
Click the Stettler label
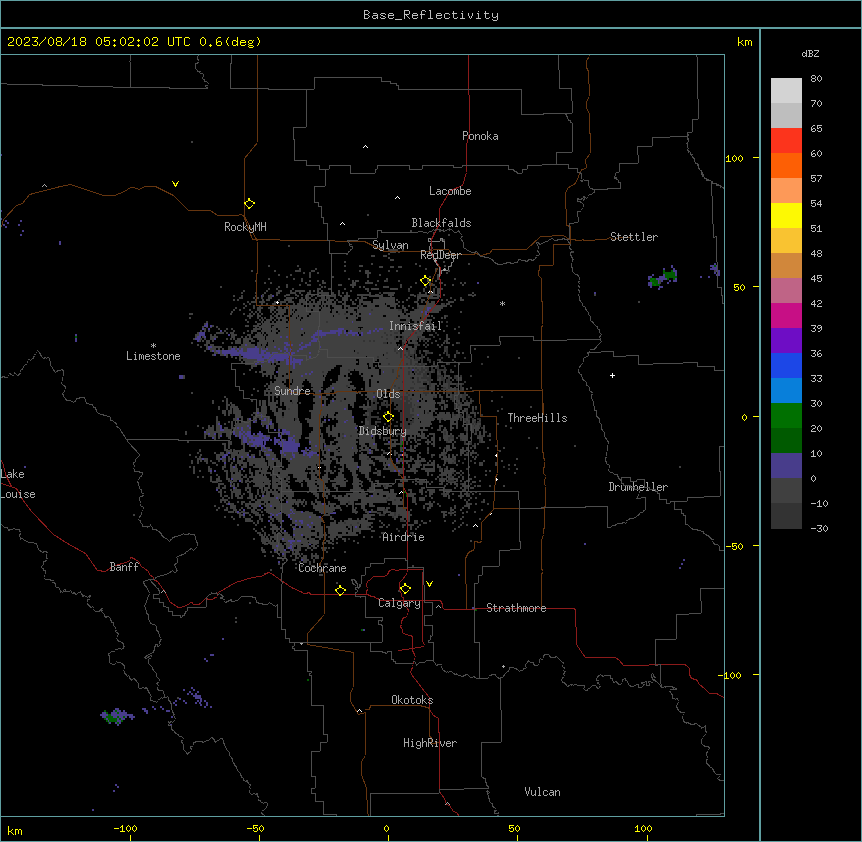634,237
